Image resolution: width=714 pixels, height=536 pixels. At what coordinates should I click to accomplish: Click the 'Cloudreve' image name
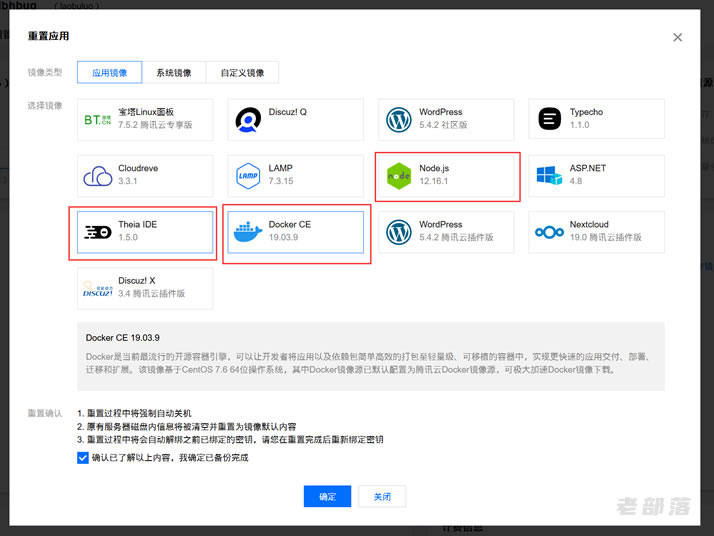click(x=138, y=168)
